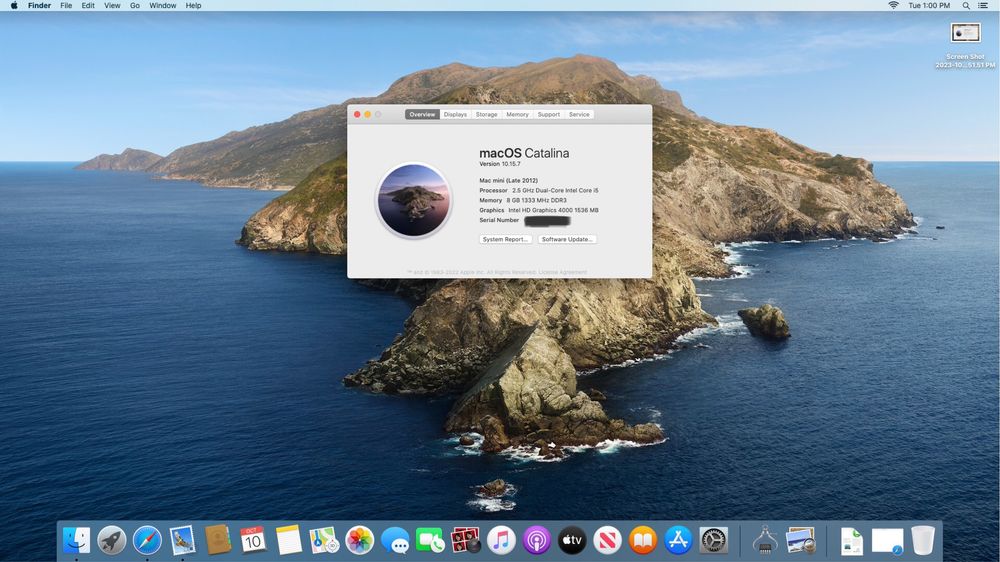Viewport: 1000px width, 562px height.
Task: Switch to the Memory tab
Action: pos(517,114)
